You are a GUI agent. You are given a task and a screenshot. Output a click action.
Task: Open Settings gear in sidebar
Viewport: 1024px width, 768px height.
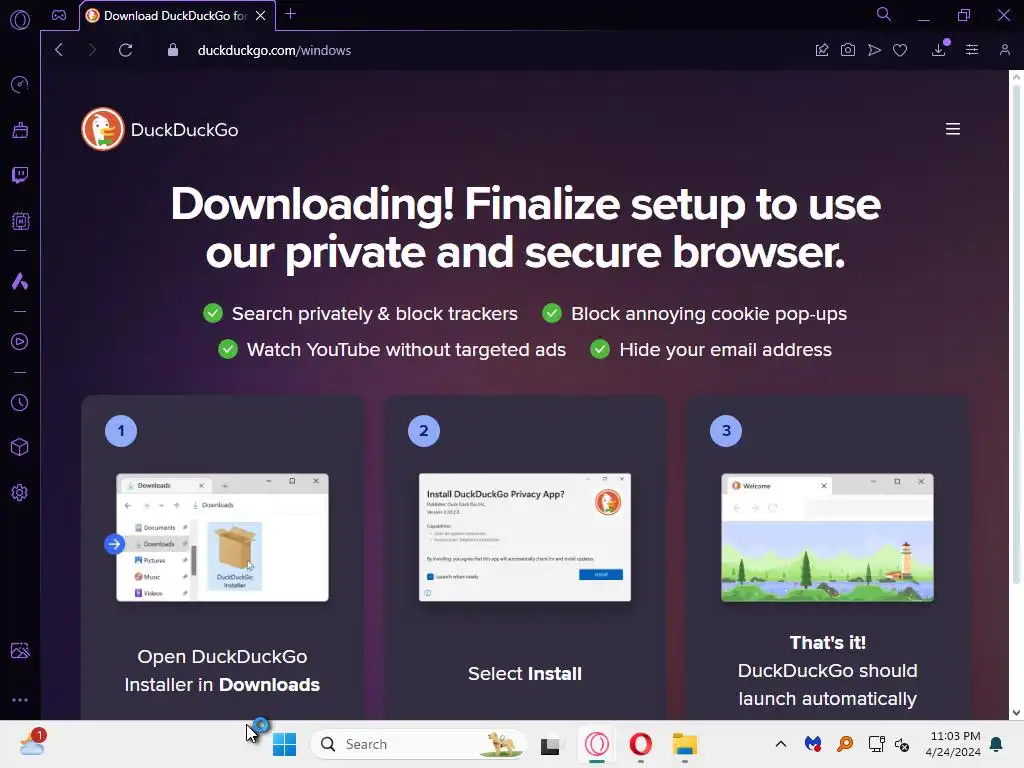coord(20,492)
